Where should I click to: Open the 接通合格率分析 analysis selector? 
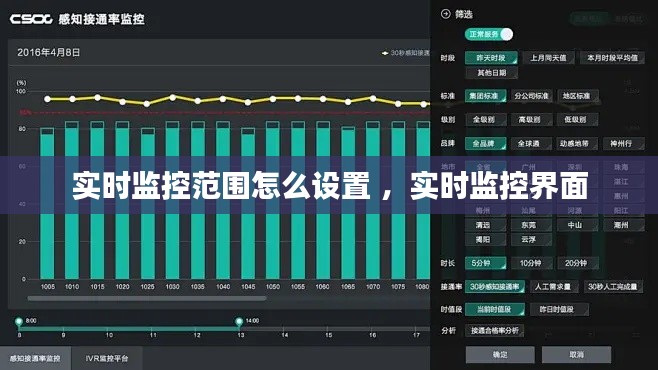(494, 331)
